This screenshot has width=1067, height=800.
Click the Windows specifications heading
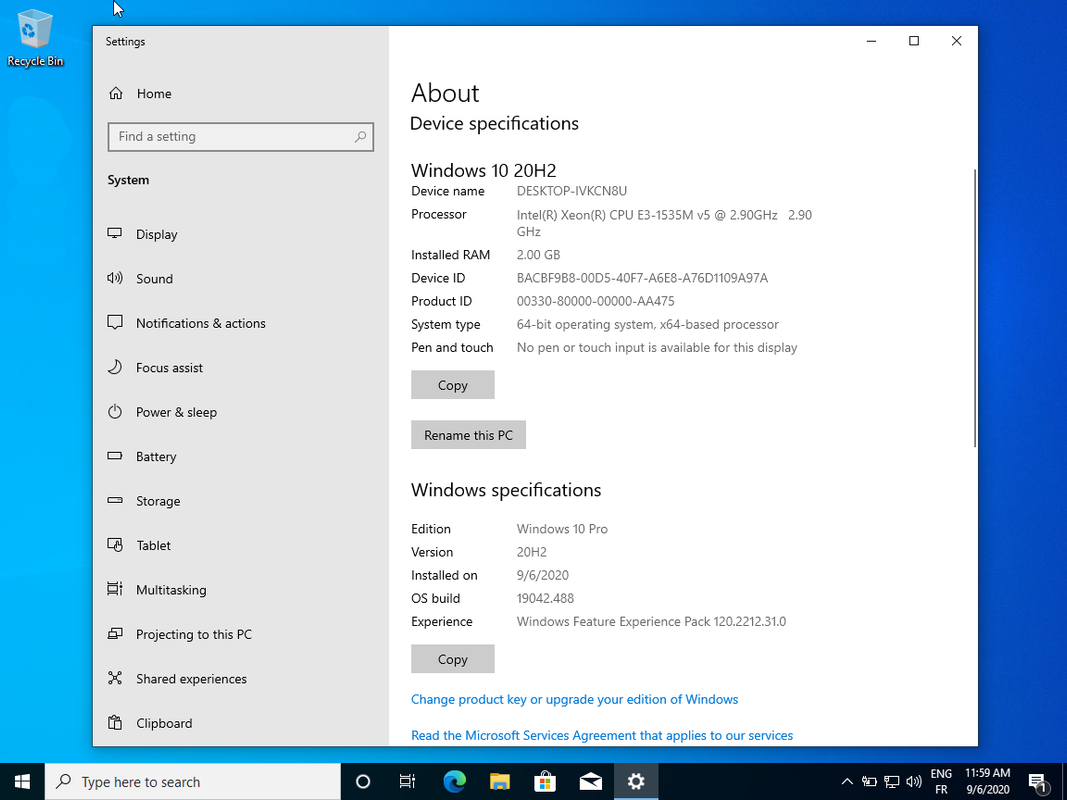pos(506,490)
